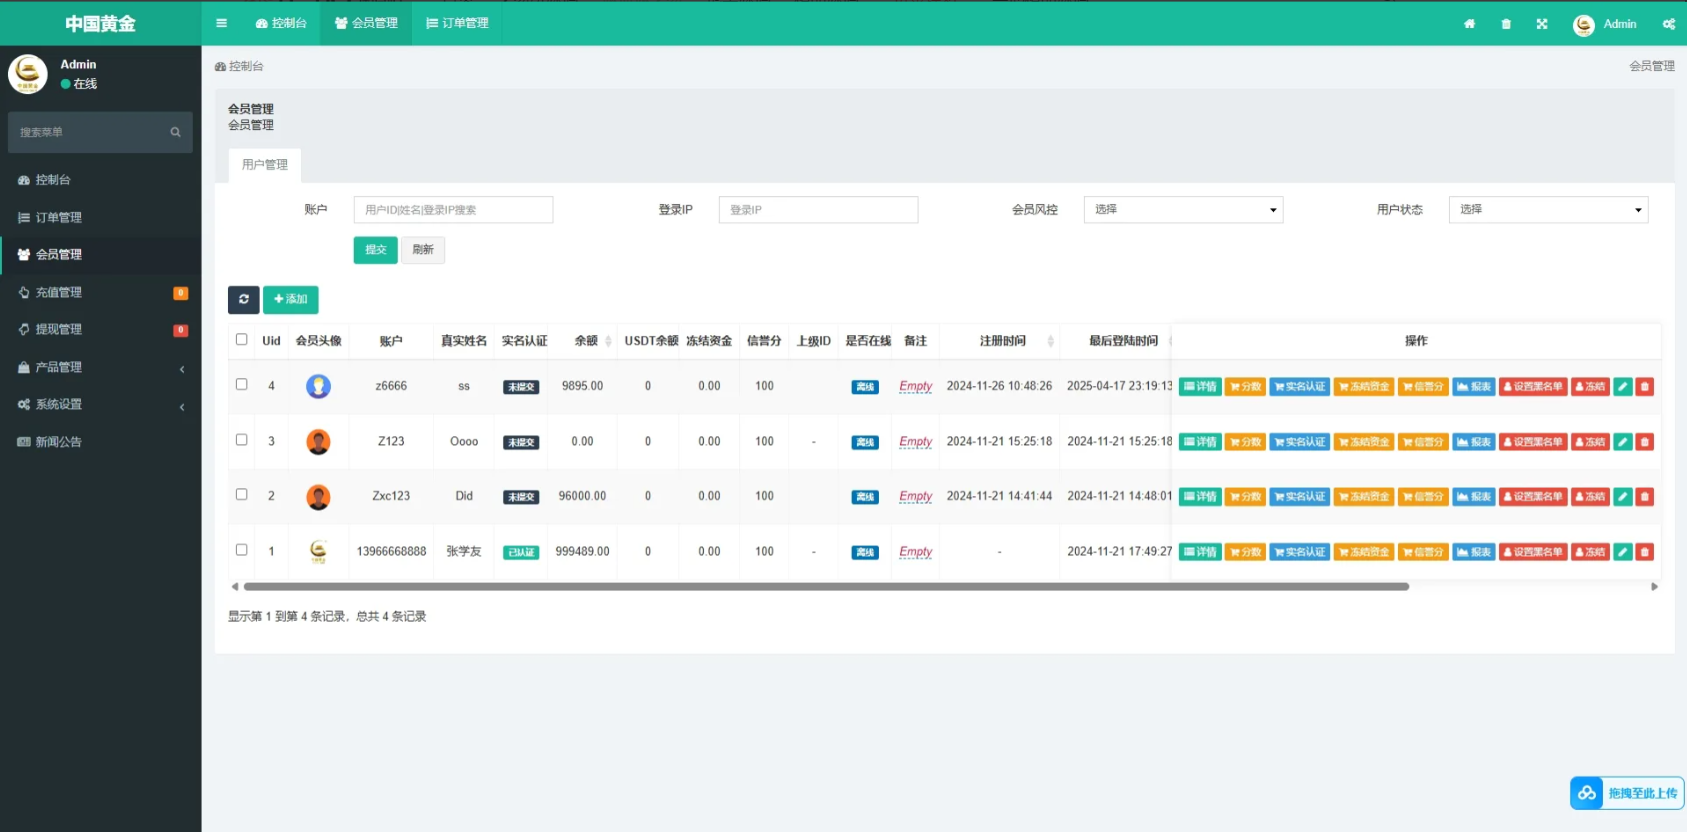The width and height of the screenshot is (1687, 832).
Task: Expand 产品管理 in the sidebar
Action: click(100, 367)
